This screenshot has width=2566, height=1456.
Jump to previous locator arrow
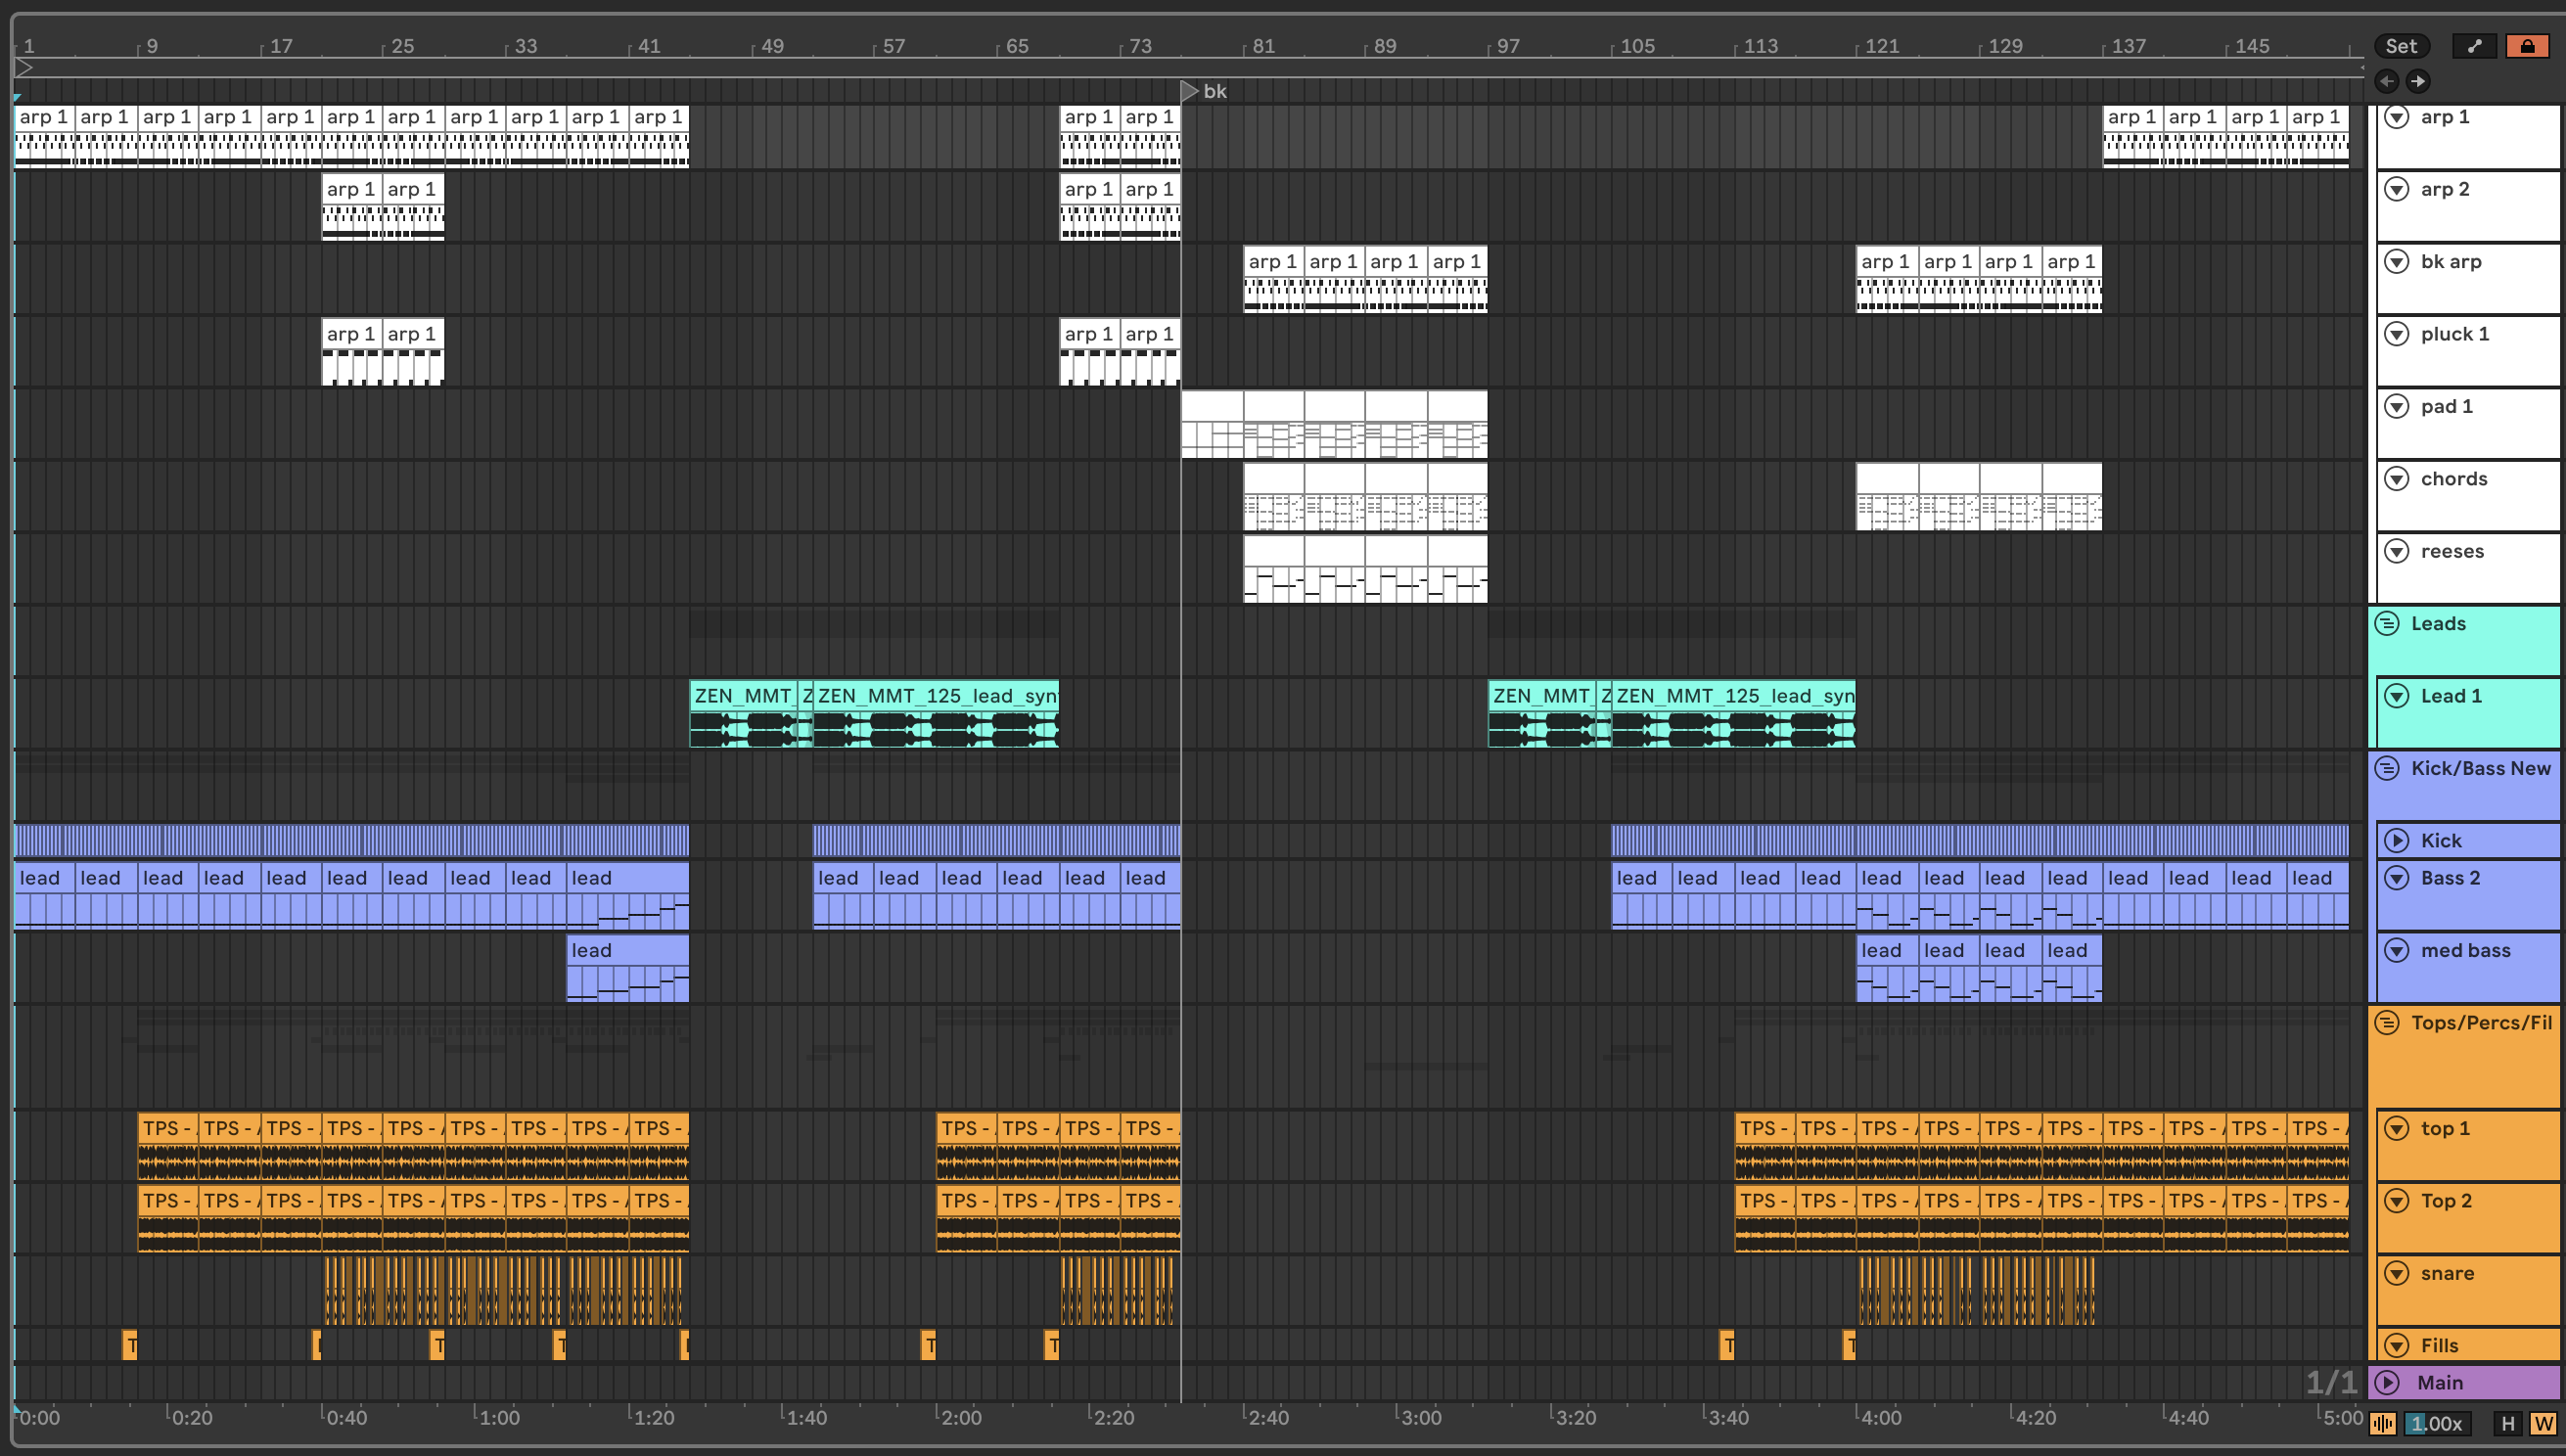click(2387, 81)
